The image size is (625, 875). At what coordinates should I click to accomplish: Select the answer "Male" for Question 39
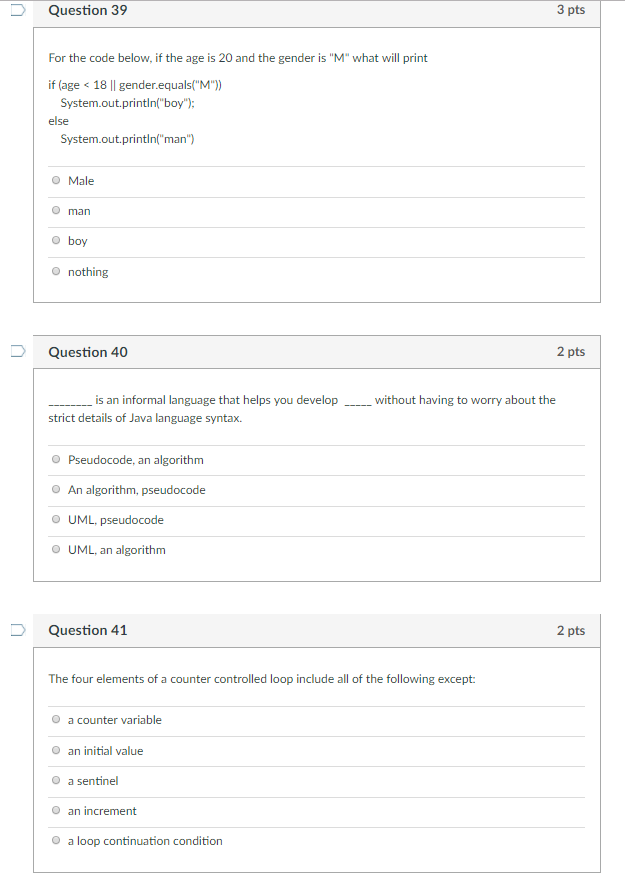tap(56, 180)
